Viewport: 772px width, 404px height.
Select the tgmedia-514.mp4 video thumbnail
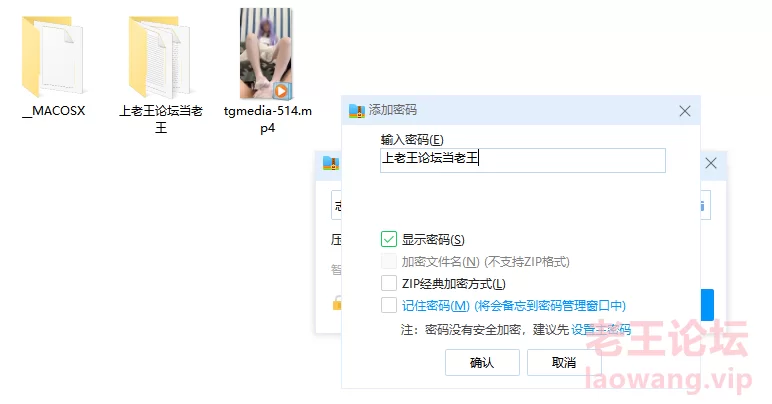click(266, 53)
